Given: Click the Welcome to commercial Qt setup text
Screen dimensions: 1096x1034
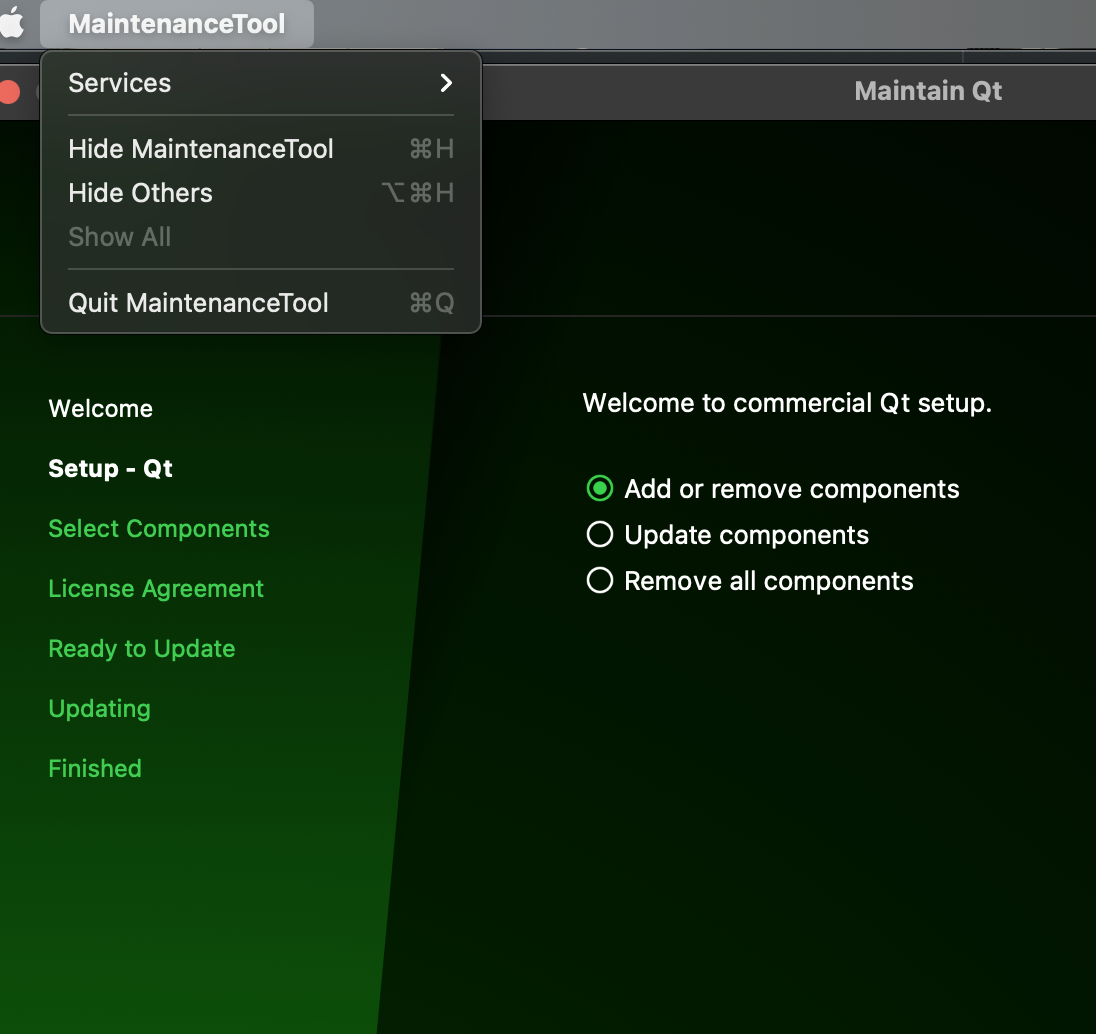Looking at the screenshot, I should click(x=787, y=403).
